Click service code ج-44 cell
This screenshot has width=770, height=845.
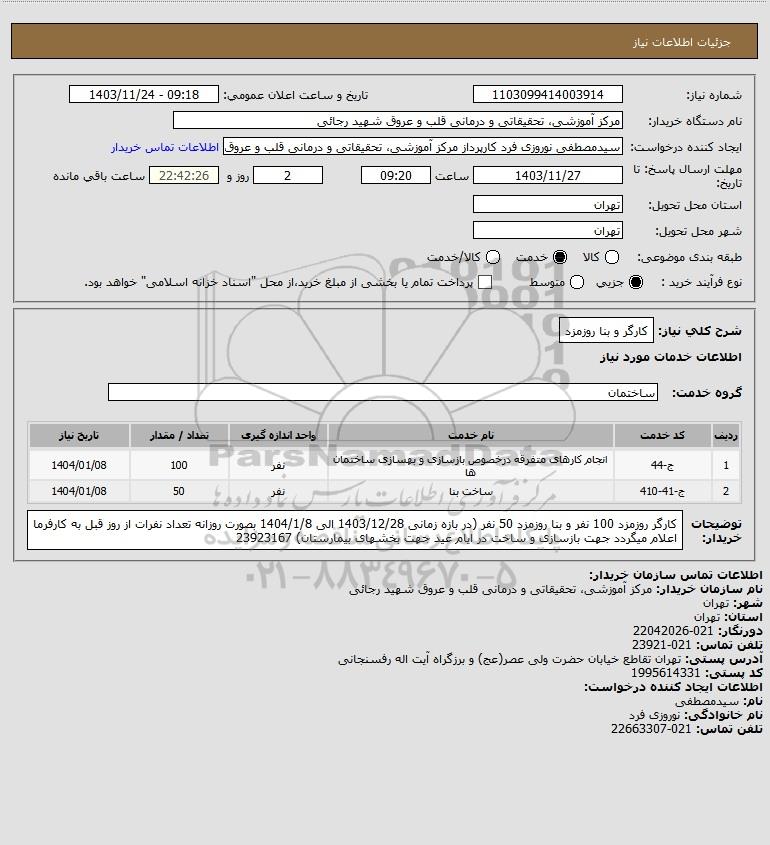pyautogui.click(x=662, y=465)
